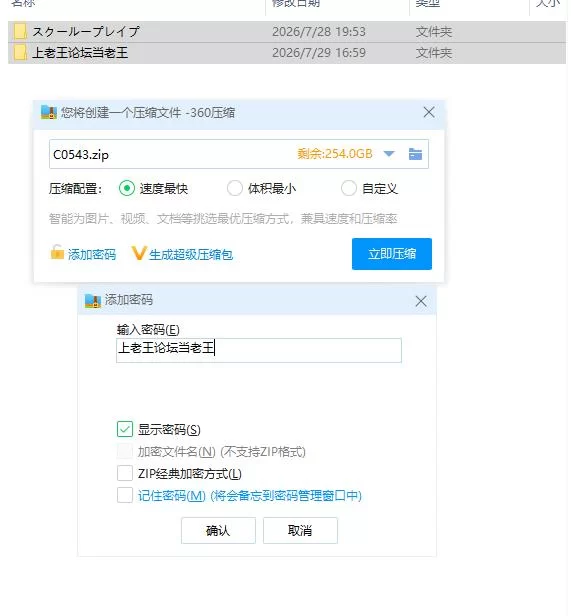Close the 您将创建一个压缩文件 dialog
Image resolution: width=571 pixels, height=616 pixels.
click(429, 112)
